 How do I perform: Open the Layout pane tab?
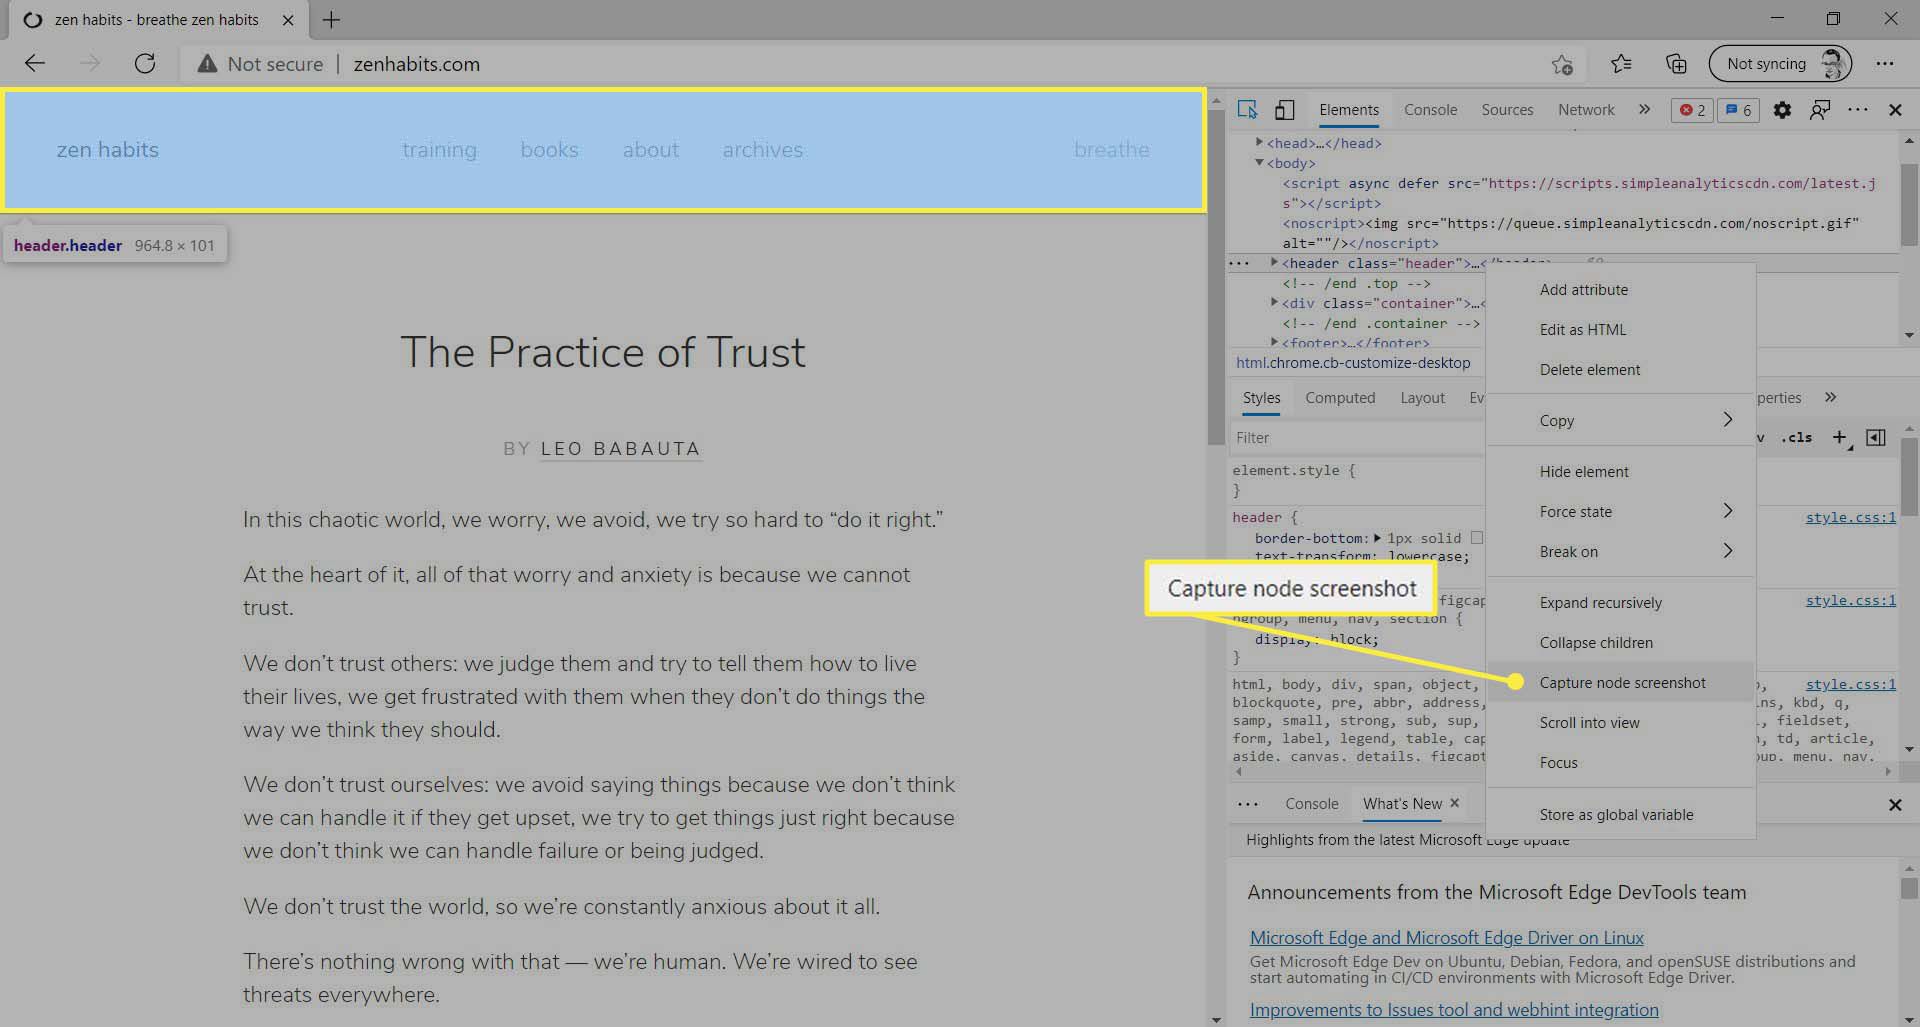[x=1422, y=398]
